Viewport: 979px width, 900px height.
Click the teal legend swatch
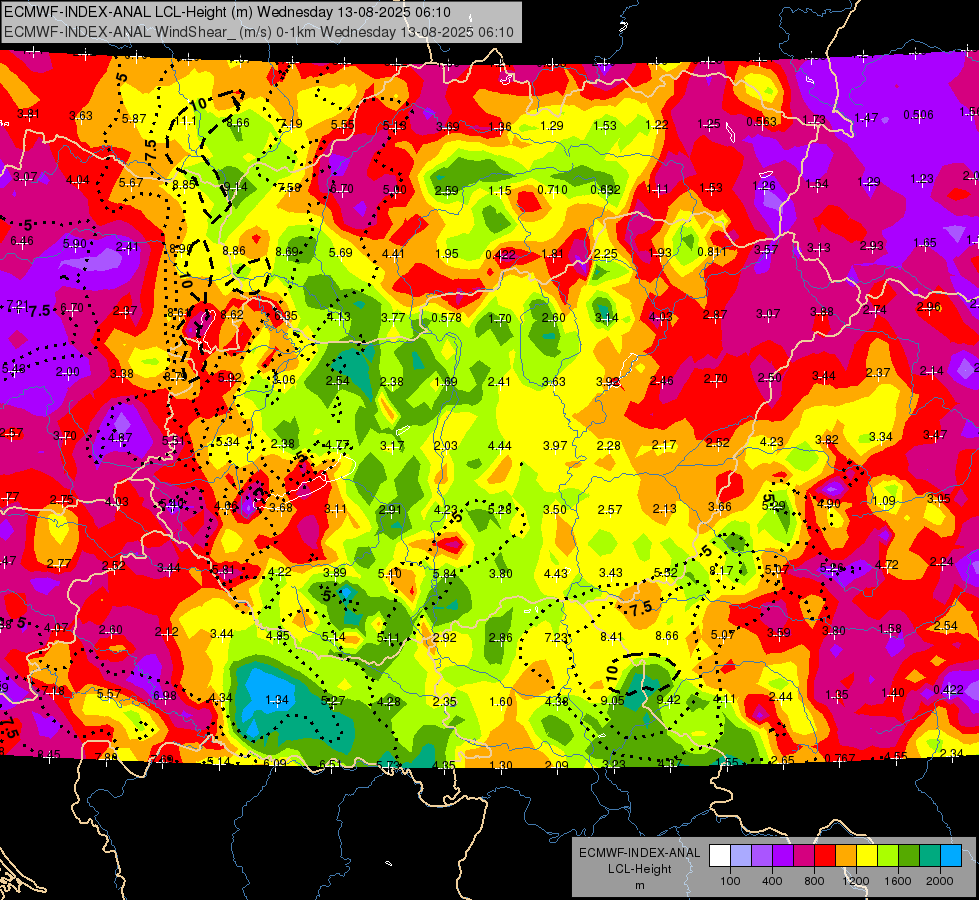point(930,856)
